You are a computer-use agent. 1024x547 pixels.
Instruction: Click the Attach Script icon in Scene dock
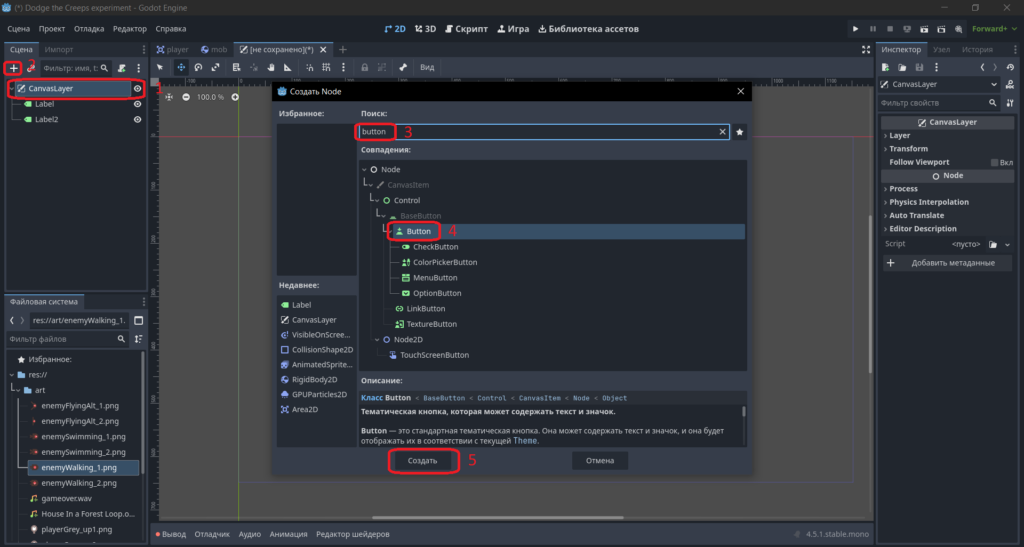121,68
